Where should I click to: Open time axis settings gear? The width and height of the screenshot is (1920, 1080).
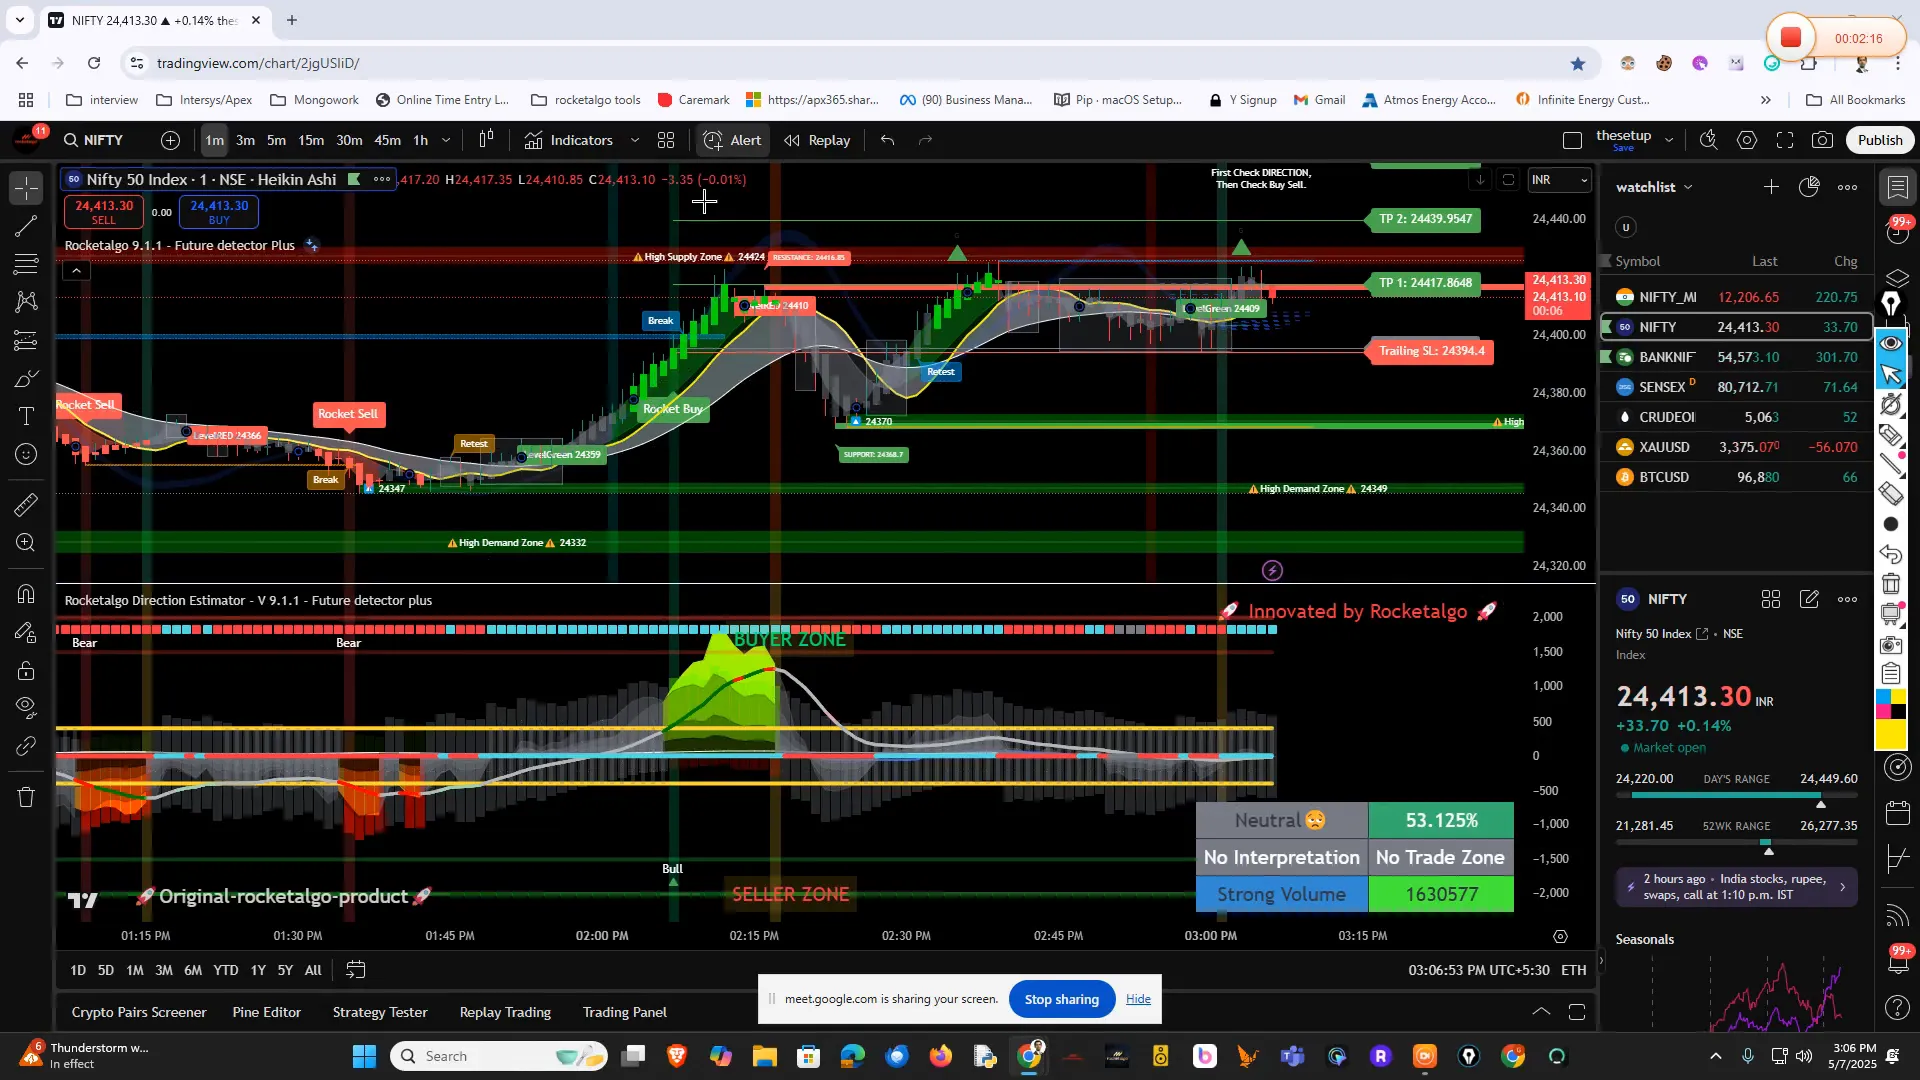tap(1560, 937)
